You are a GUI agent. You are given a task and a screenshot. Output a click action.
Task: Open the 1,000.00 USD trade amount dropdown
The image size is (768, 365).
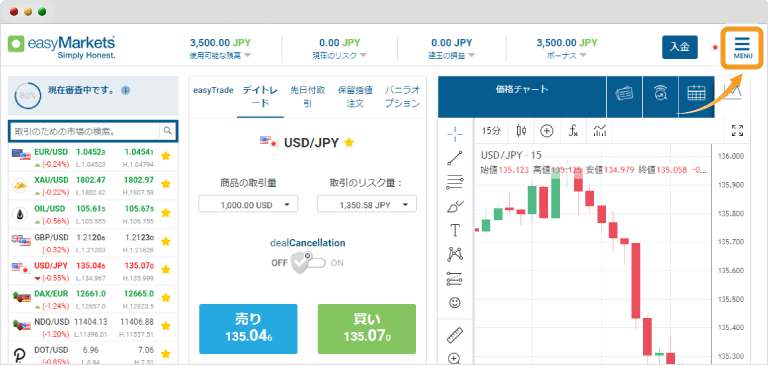(248, 205)
